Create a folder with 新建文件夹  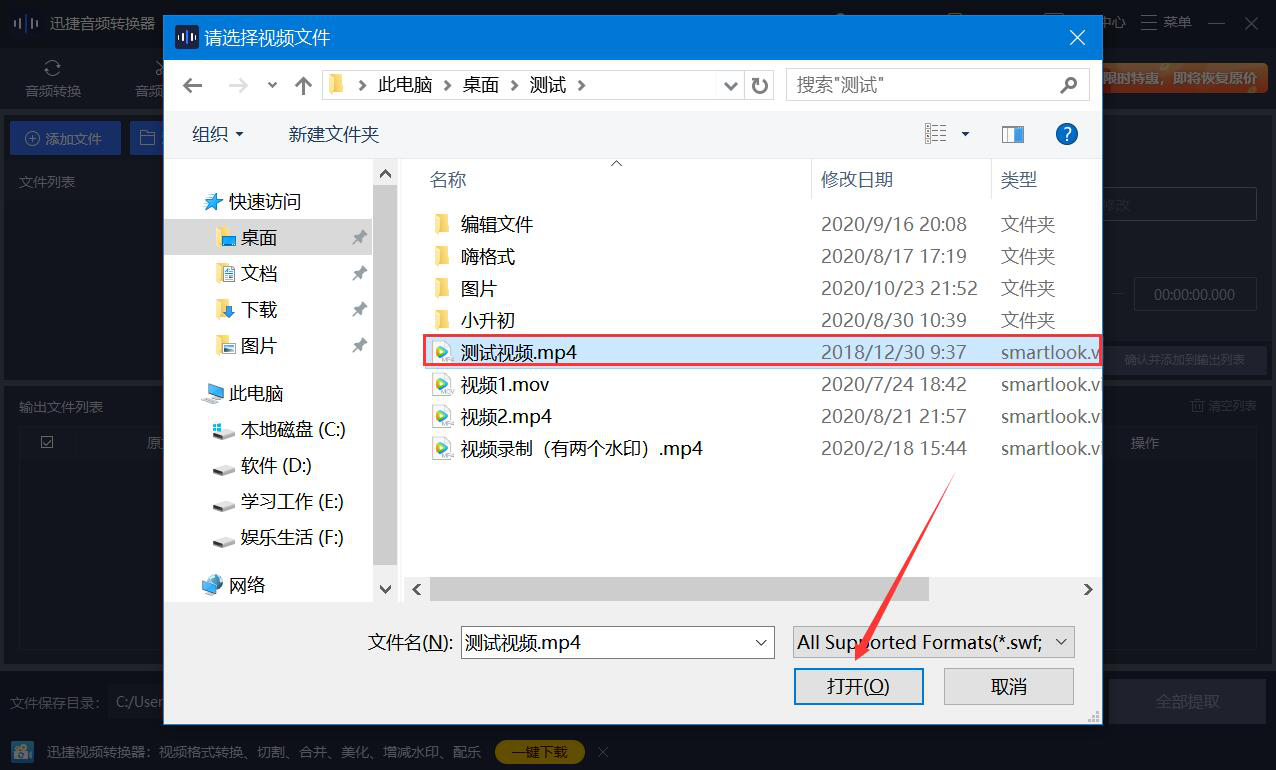tap(334, 134)
